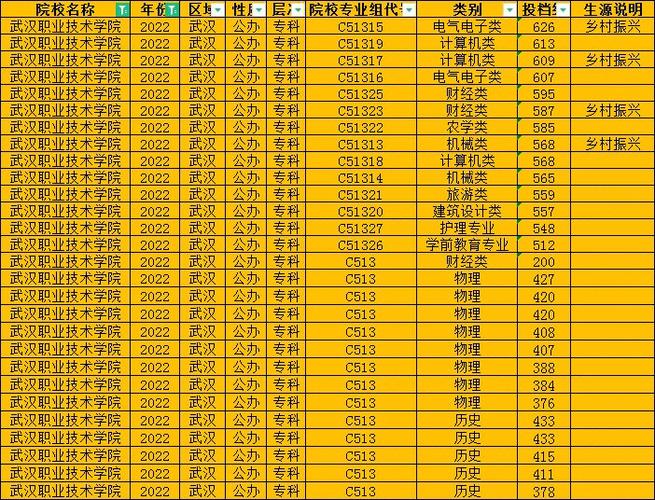Select cell with code C51320
The image size is (655, 500).
[361, 211]
